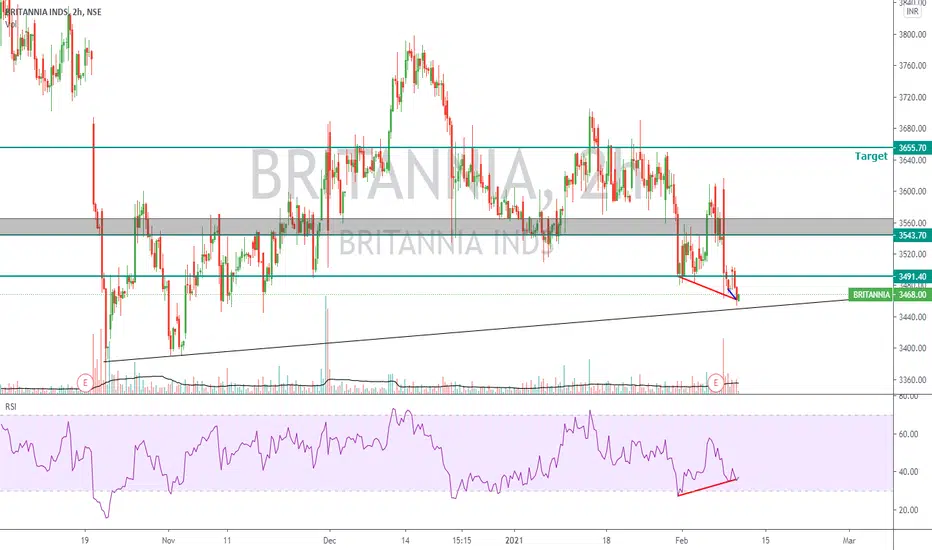Viewport: 932px width, 550px height.
Task: Click the 3543.70 price line label
Action: pos(912,235)
